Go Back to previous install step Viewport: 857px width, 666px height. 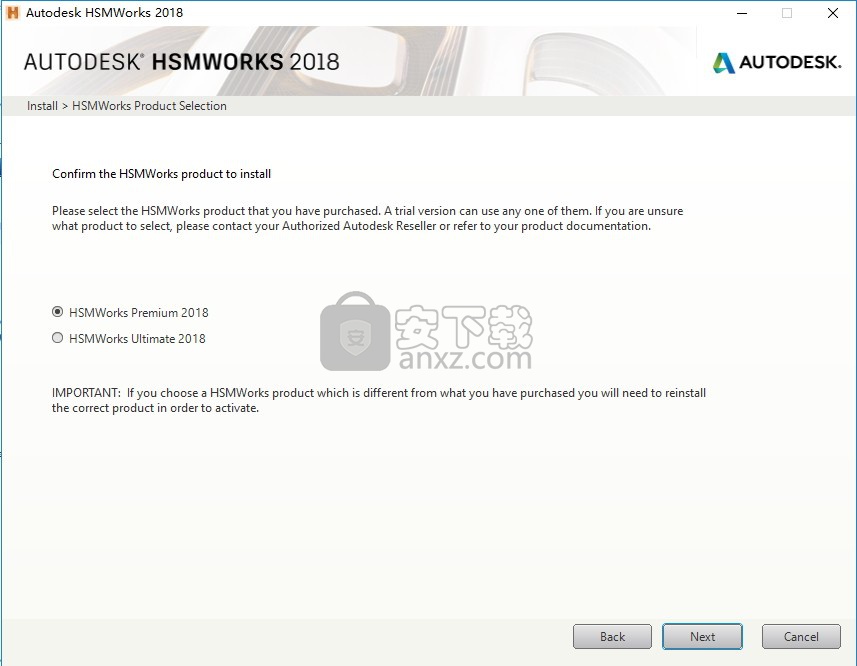point(612,636)
